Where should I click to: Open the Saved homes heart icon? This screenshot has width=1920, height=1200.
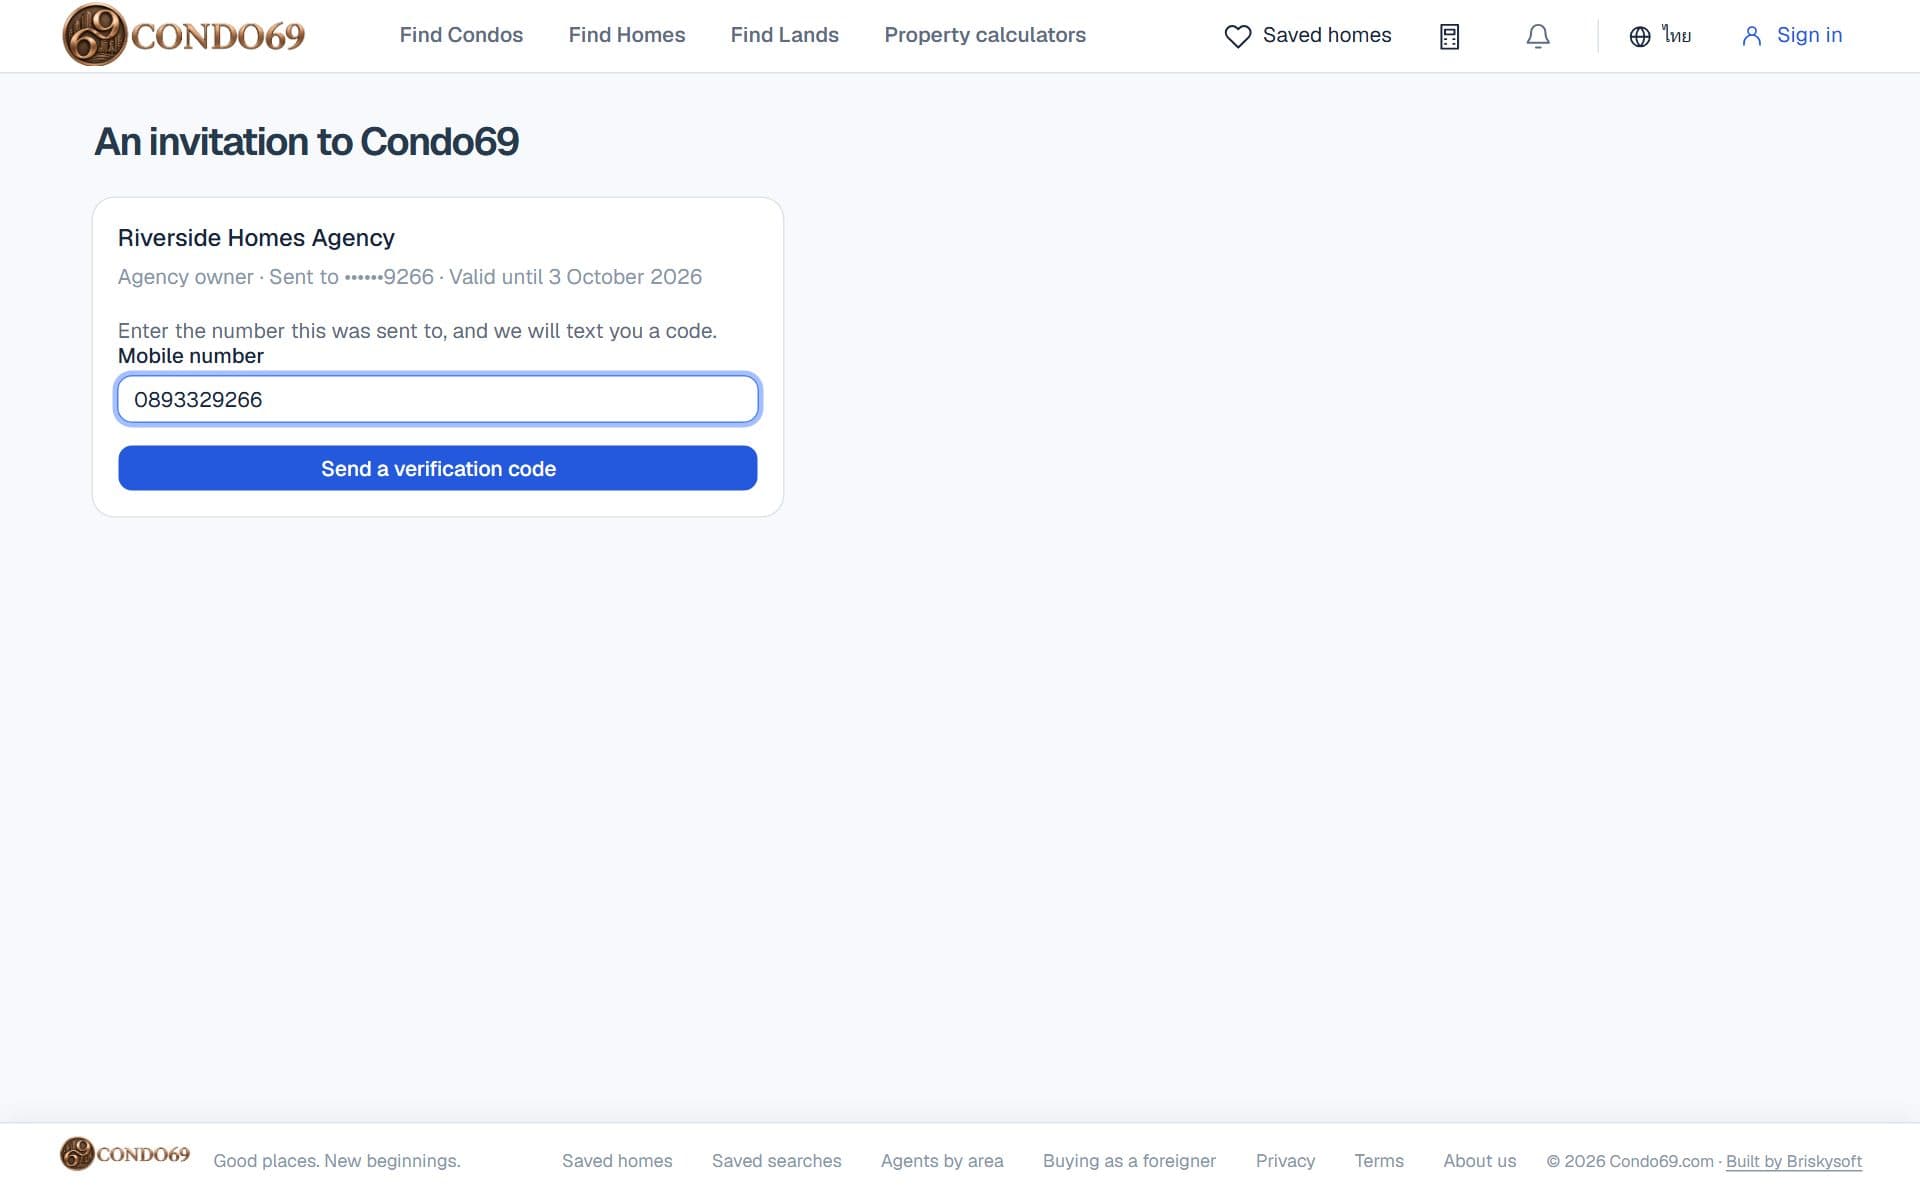(1237, 36)
